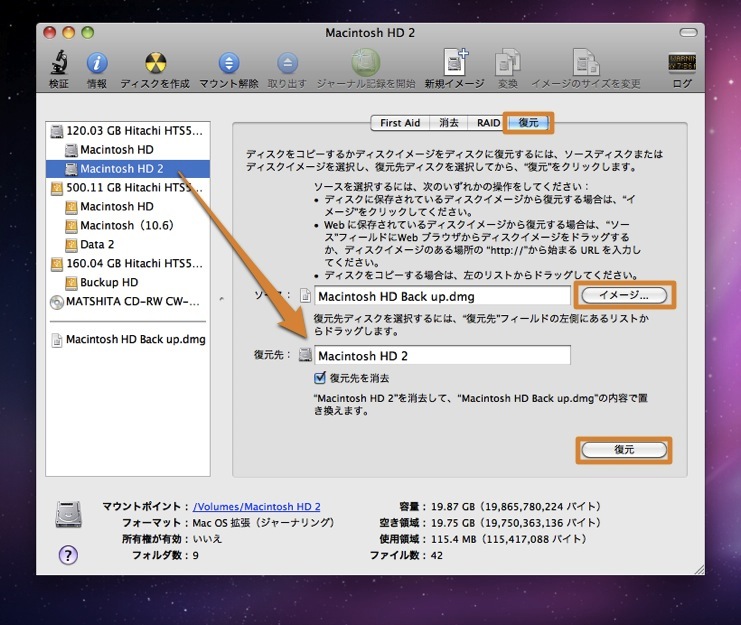Click the Burn disc (ディスクを作成) icon
This screenshot has width=741, height=625.
(x=155, y=62)
